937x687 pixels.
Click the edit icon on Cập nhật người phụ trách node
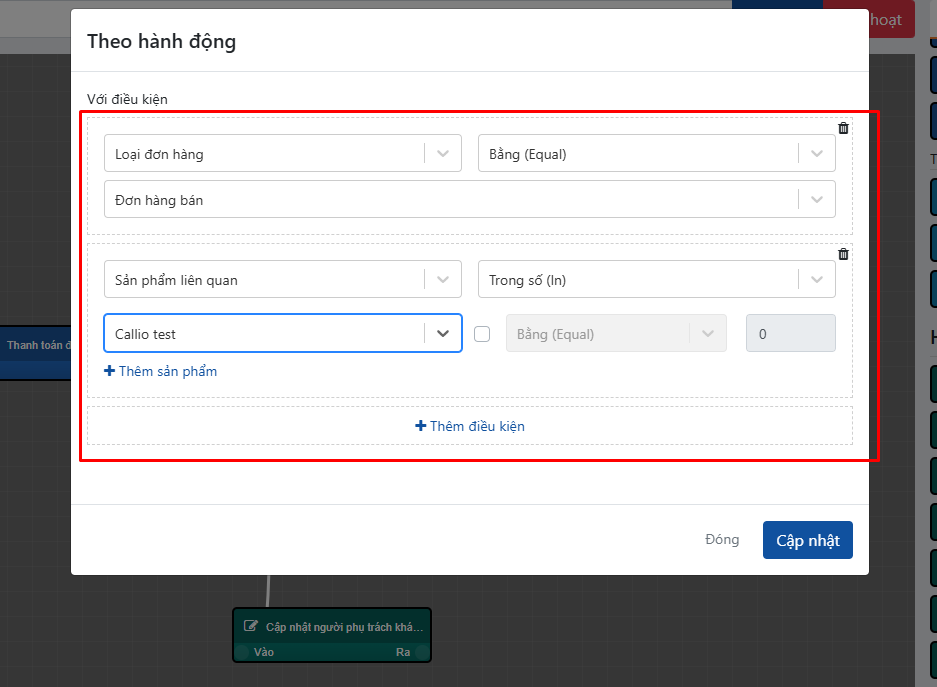point(251,627)
